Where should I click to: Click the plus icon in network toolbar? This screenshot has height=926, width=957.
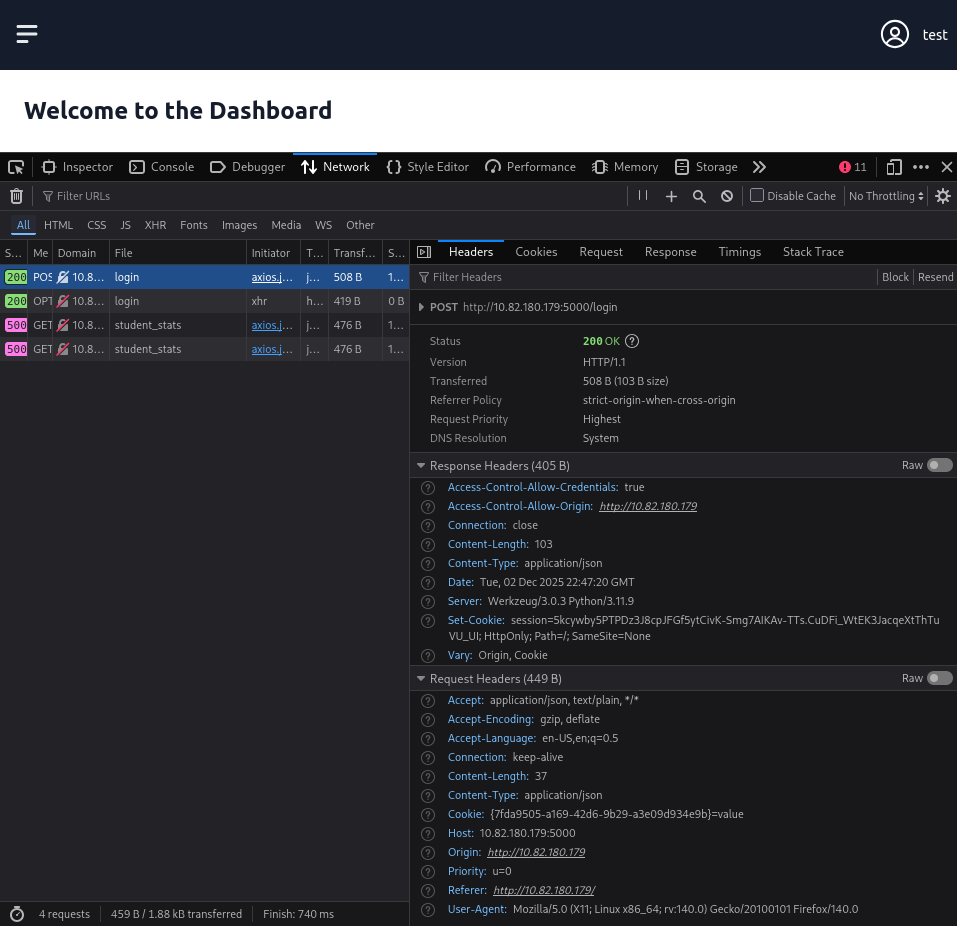pos(671,196)
